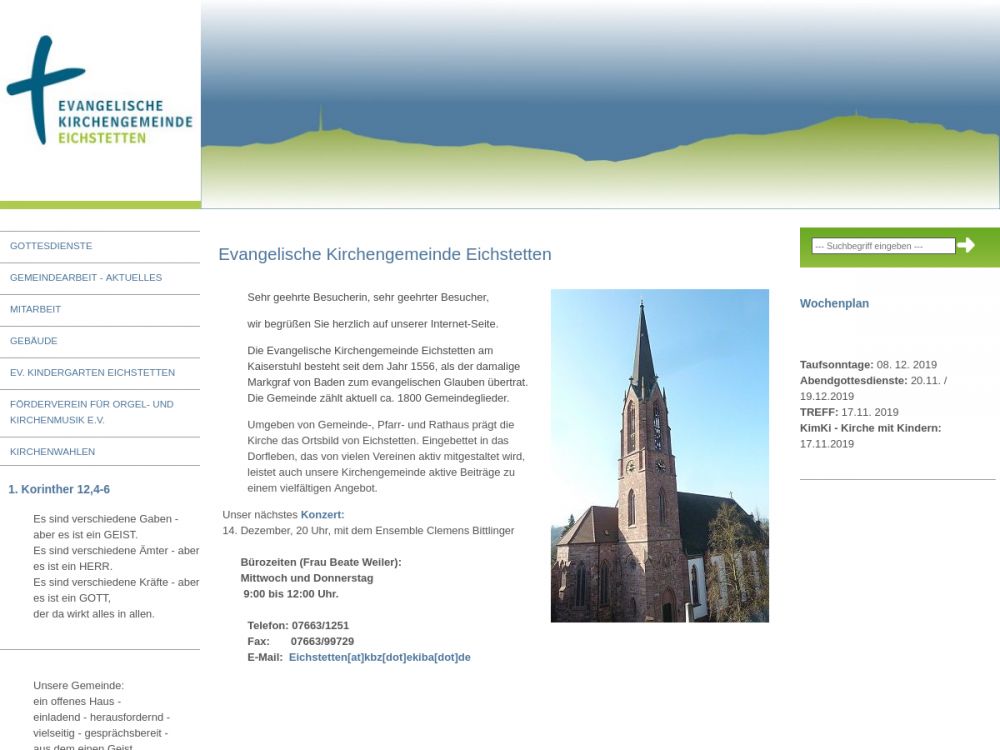Open the Gottesdienste menu item

51,246
